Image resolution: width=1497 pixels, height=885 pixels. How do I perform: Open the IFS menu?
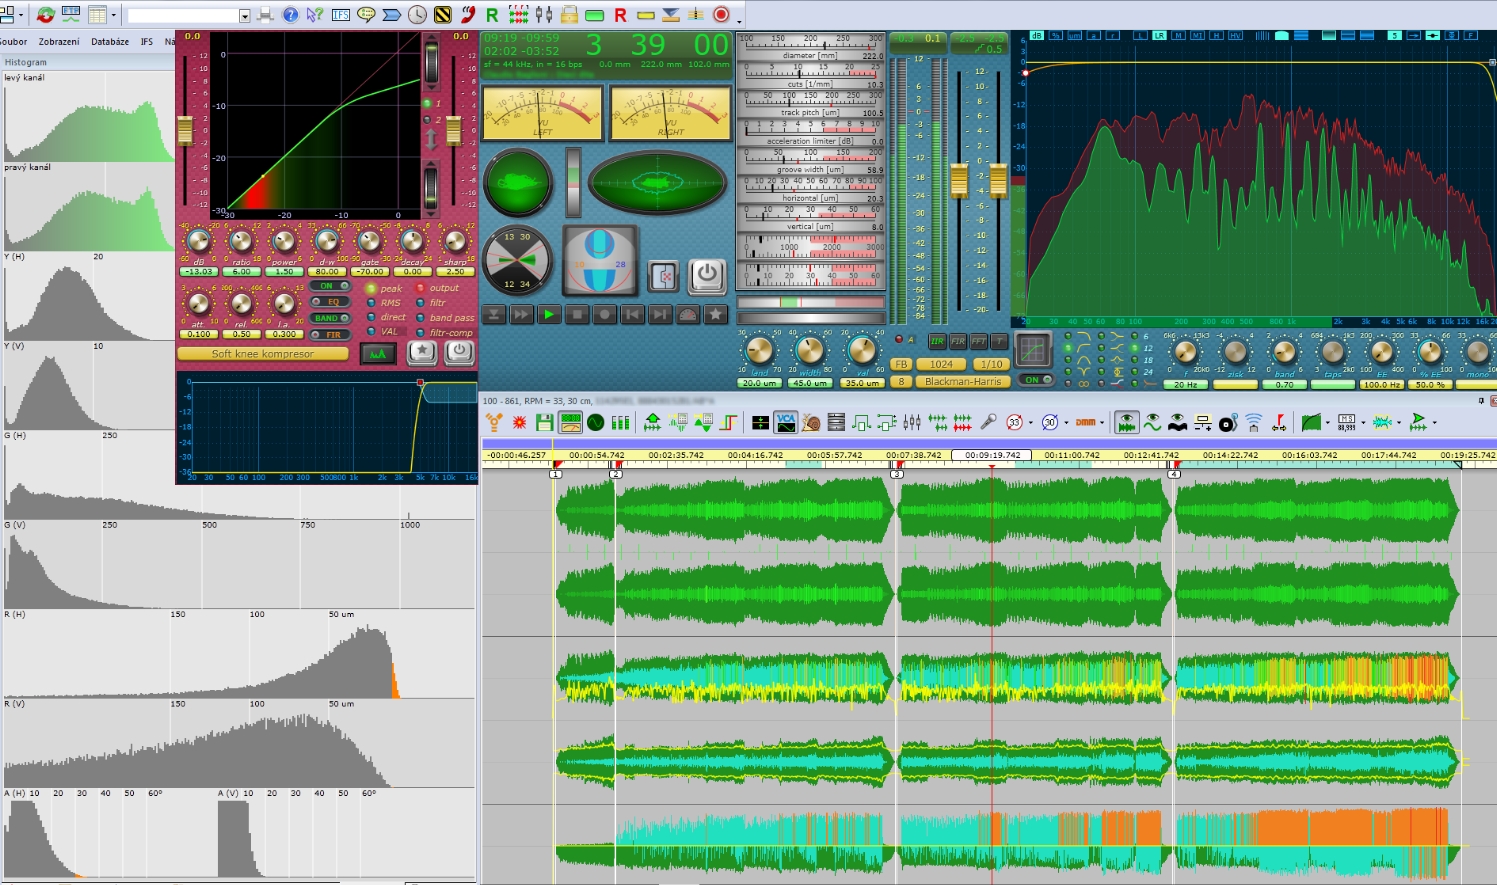pyautogui.click(x=147, y=42)
